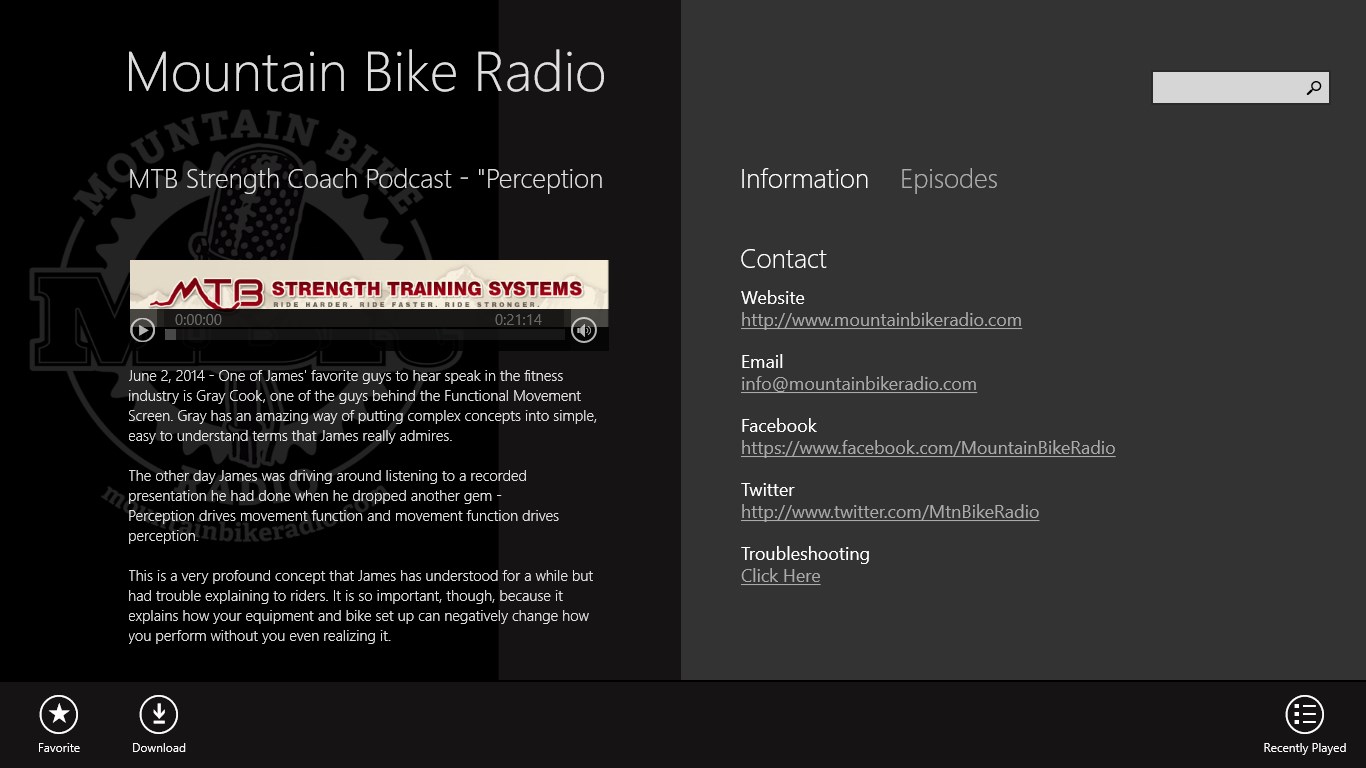Download the current episode
Image resolution: width=1366 pixels, height=768 pixels.
point(158,715)
